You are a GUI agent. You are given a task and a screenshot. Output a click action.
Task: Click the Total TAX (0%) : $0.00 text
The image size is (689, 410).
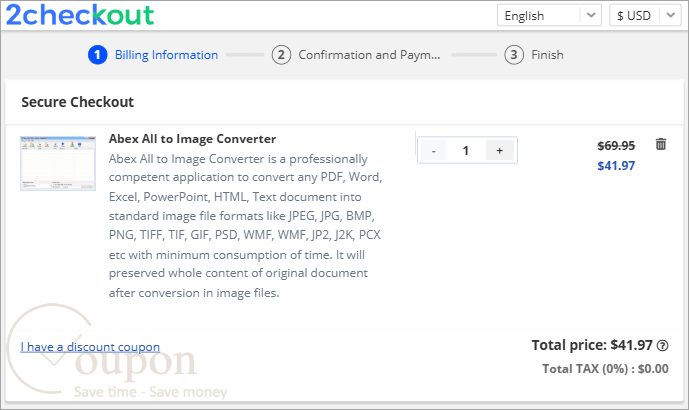point(605,369)
